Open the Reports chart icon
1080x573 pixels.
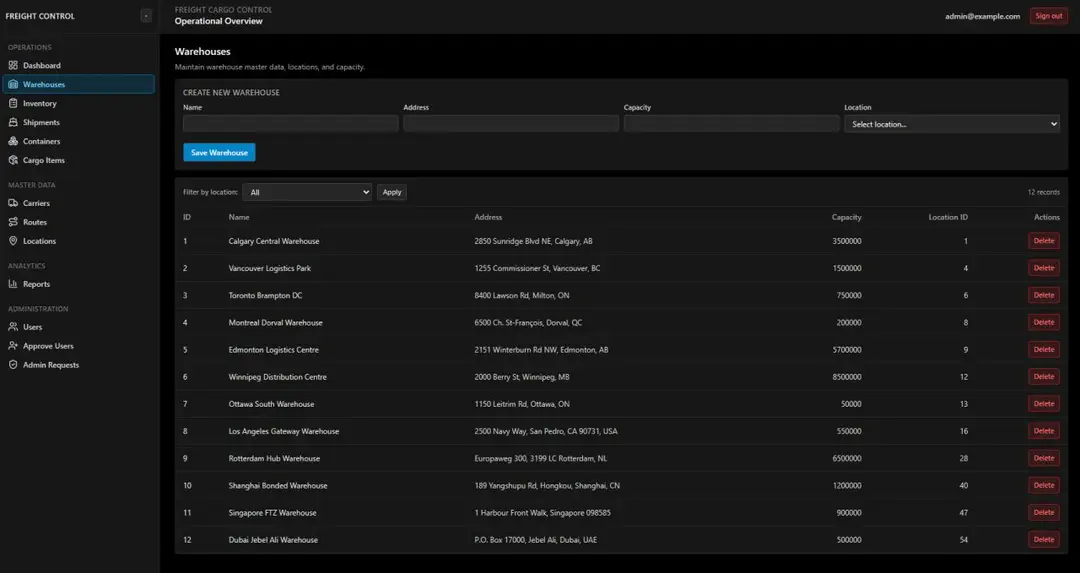tap(13, 284)
